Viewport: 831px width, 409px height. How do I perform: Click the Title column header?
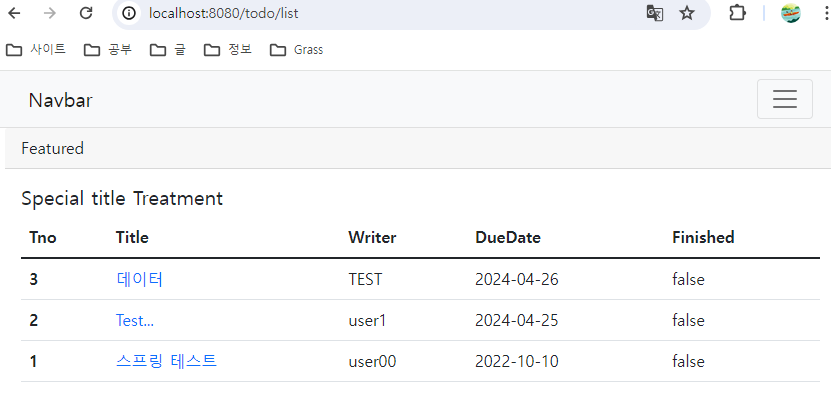pyautogui.click(x=132, y=237)
